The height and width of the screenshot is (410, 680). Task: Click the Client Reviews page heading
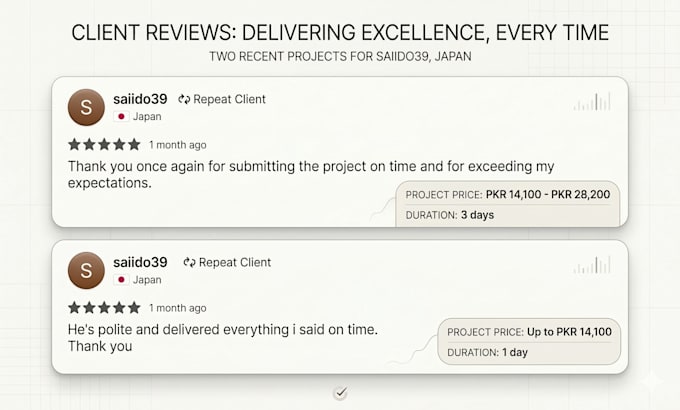point(340,33)
